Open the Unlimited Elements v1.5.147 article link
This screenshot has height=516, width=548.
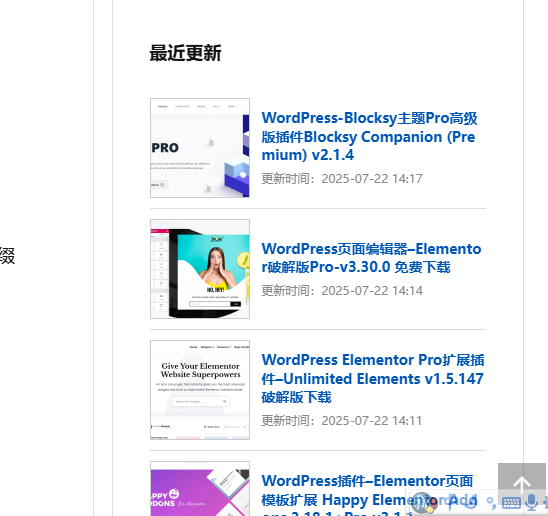point(373,379)
